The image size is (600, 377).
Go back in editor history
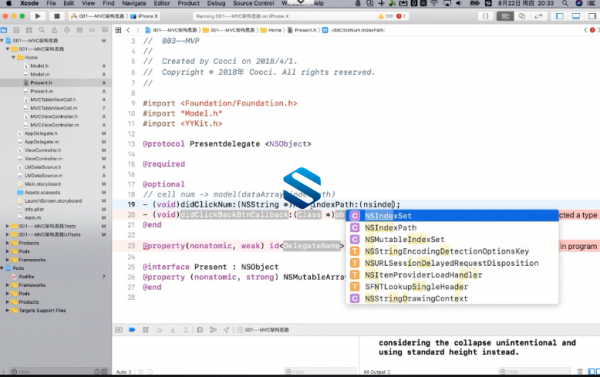(x=128, y=30)
